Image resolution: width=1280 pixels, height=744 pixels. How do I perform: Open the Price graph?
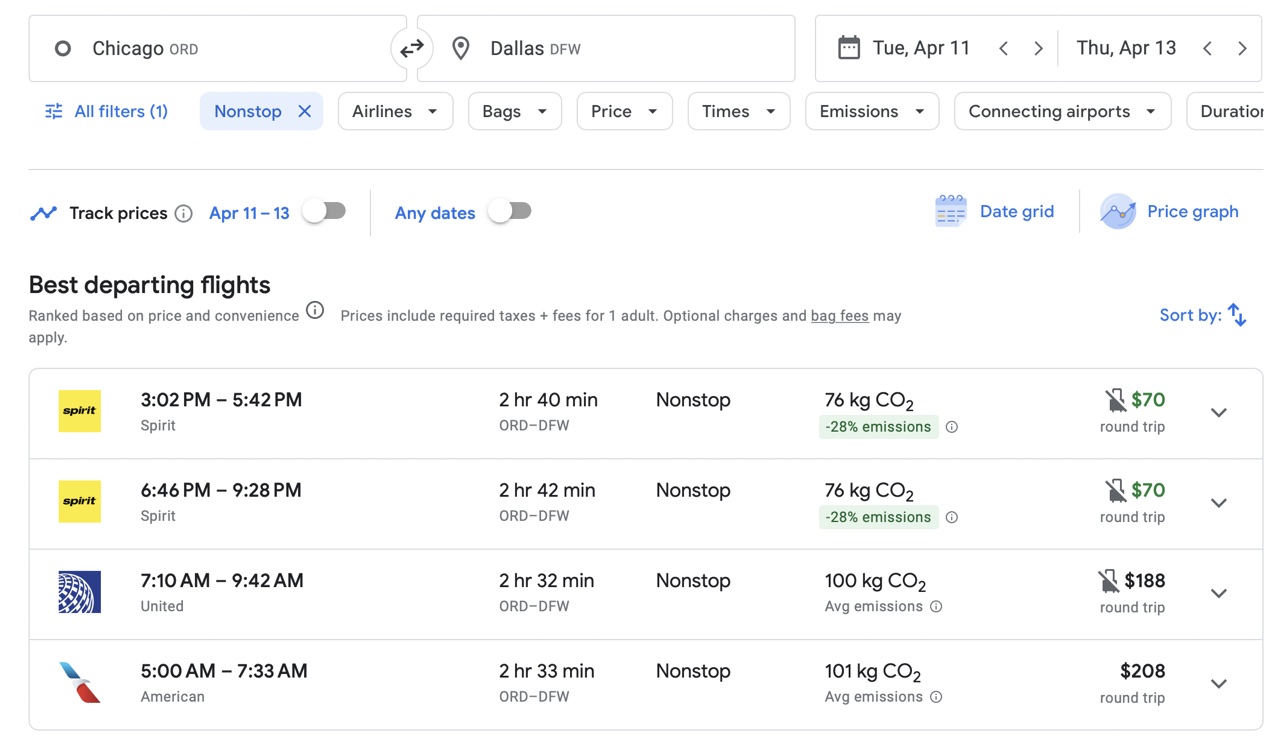click(1169, 211)
